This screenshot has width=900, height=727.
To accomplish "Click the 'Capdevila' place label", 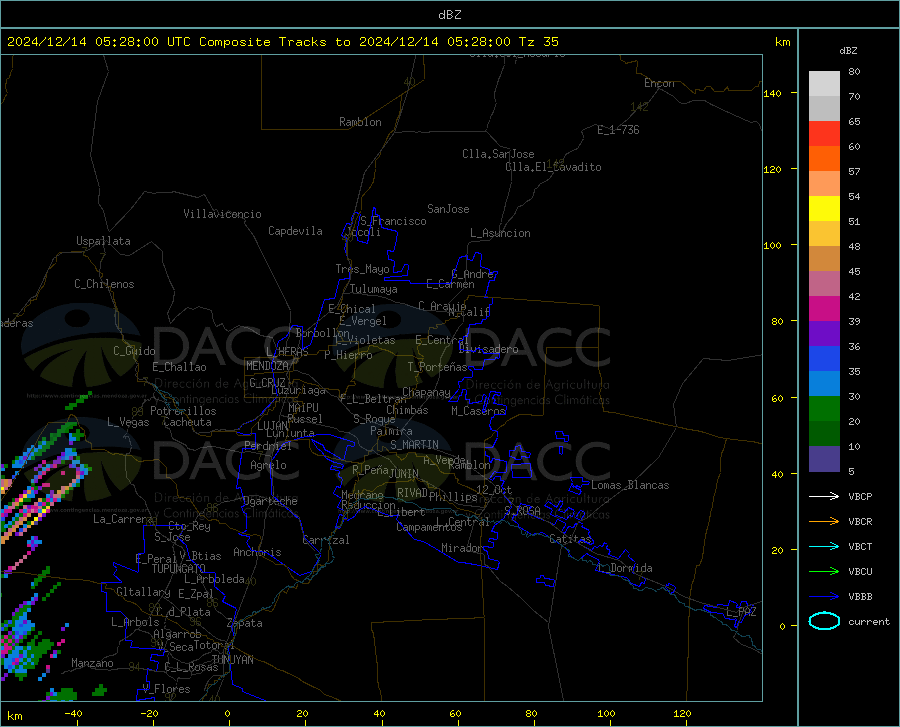I will click(295, 231).
